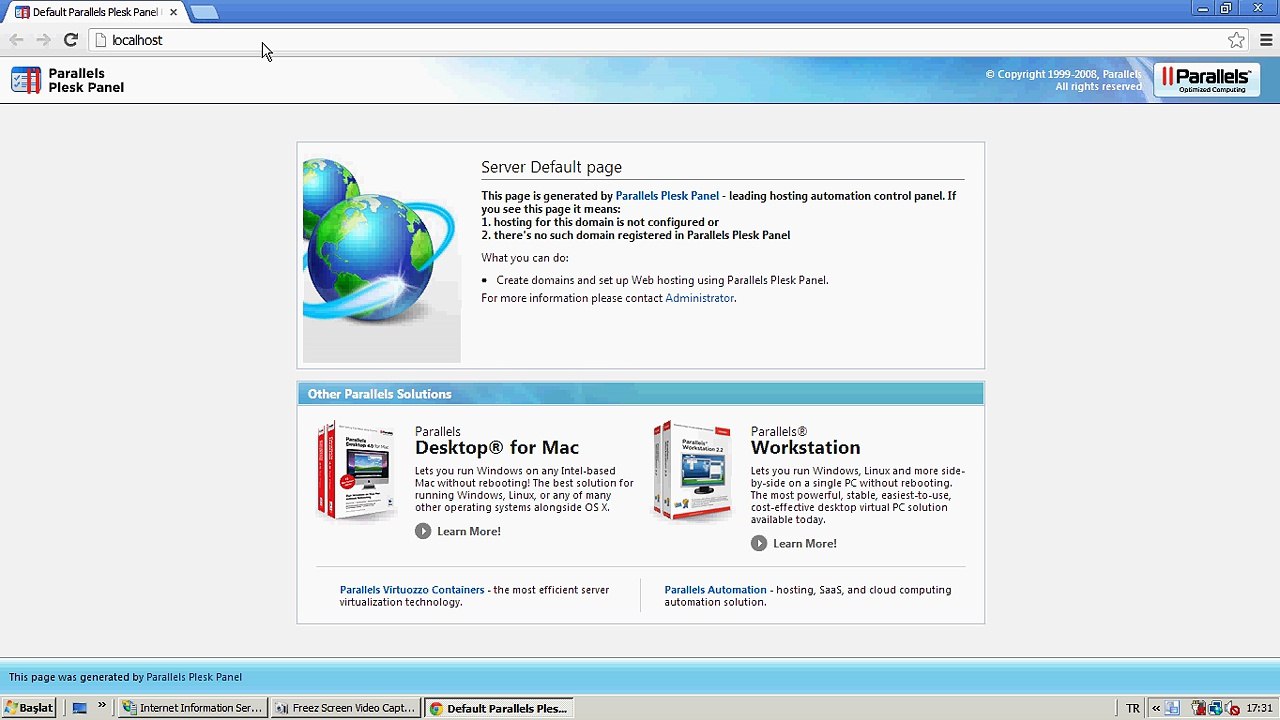Open the Başlat start button

point(29,708)
